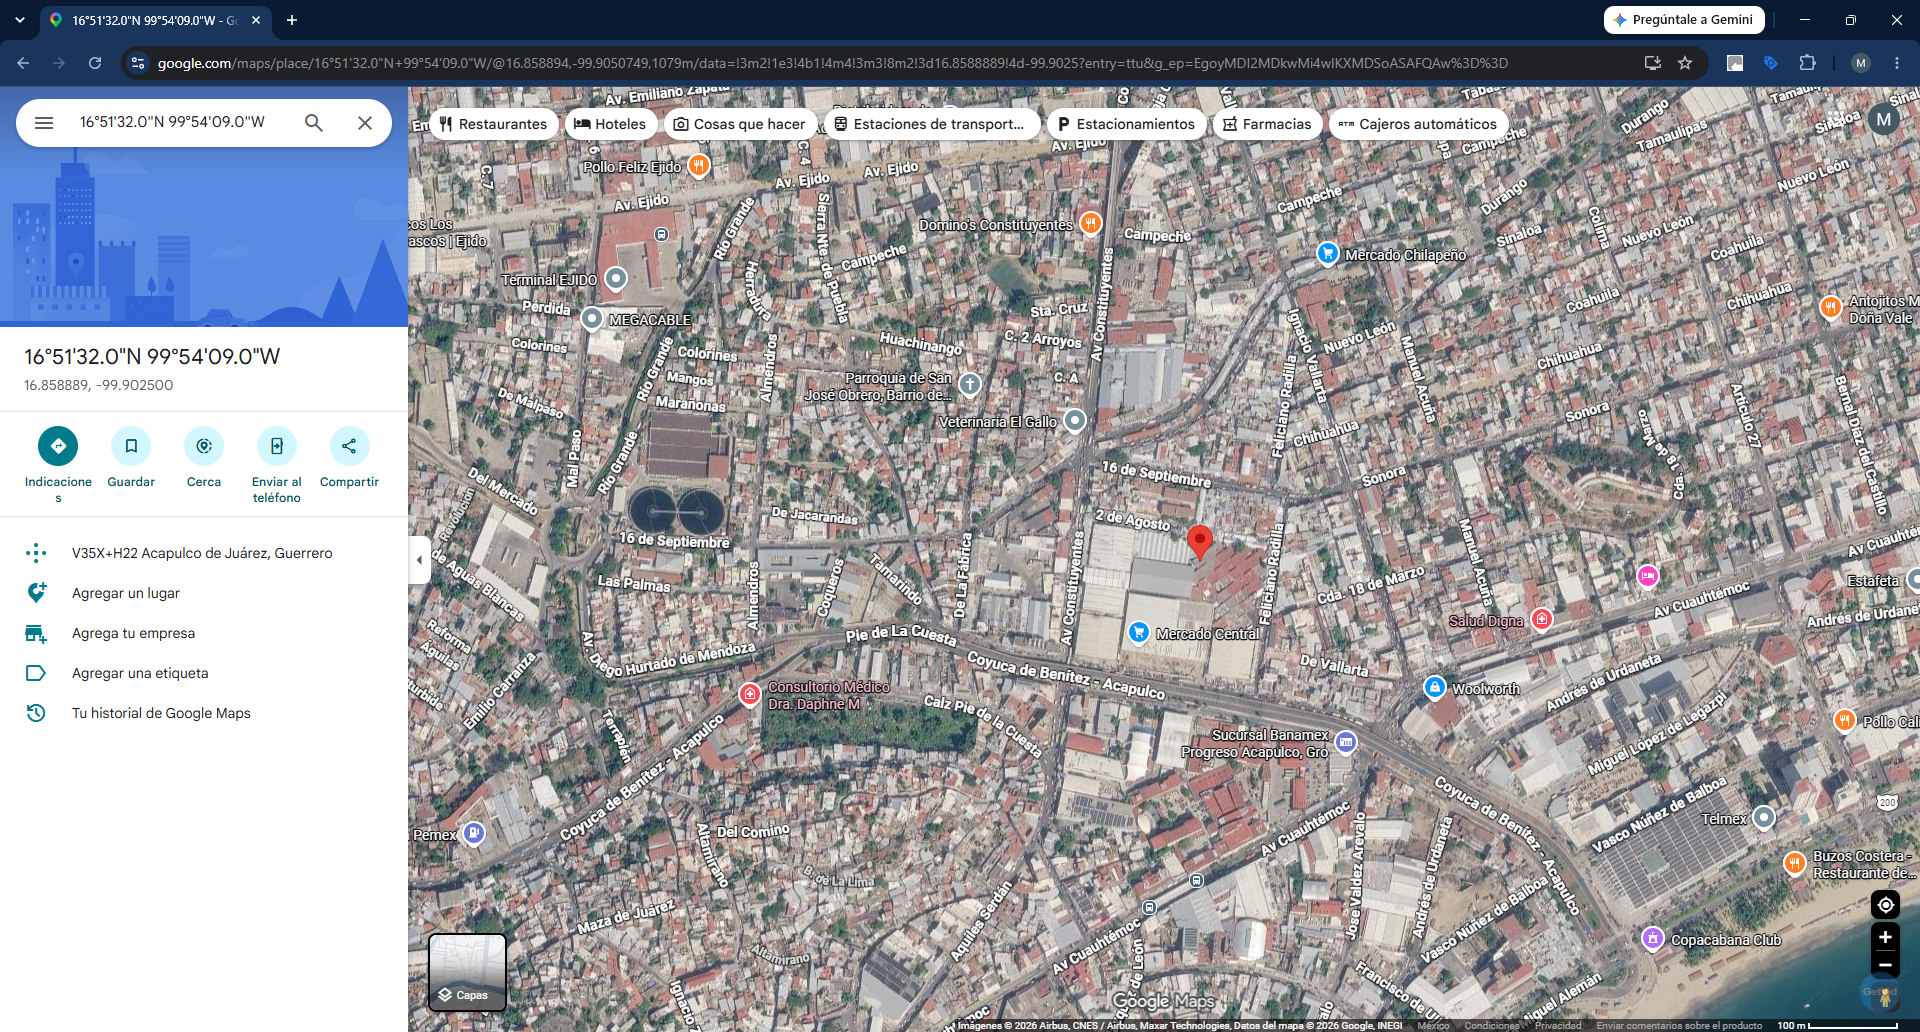Viewport: 1920px width, 1032px height.
Task: Click Pollo Feliz Ejido restaurant marker
Action: [699, 165]
